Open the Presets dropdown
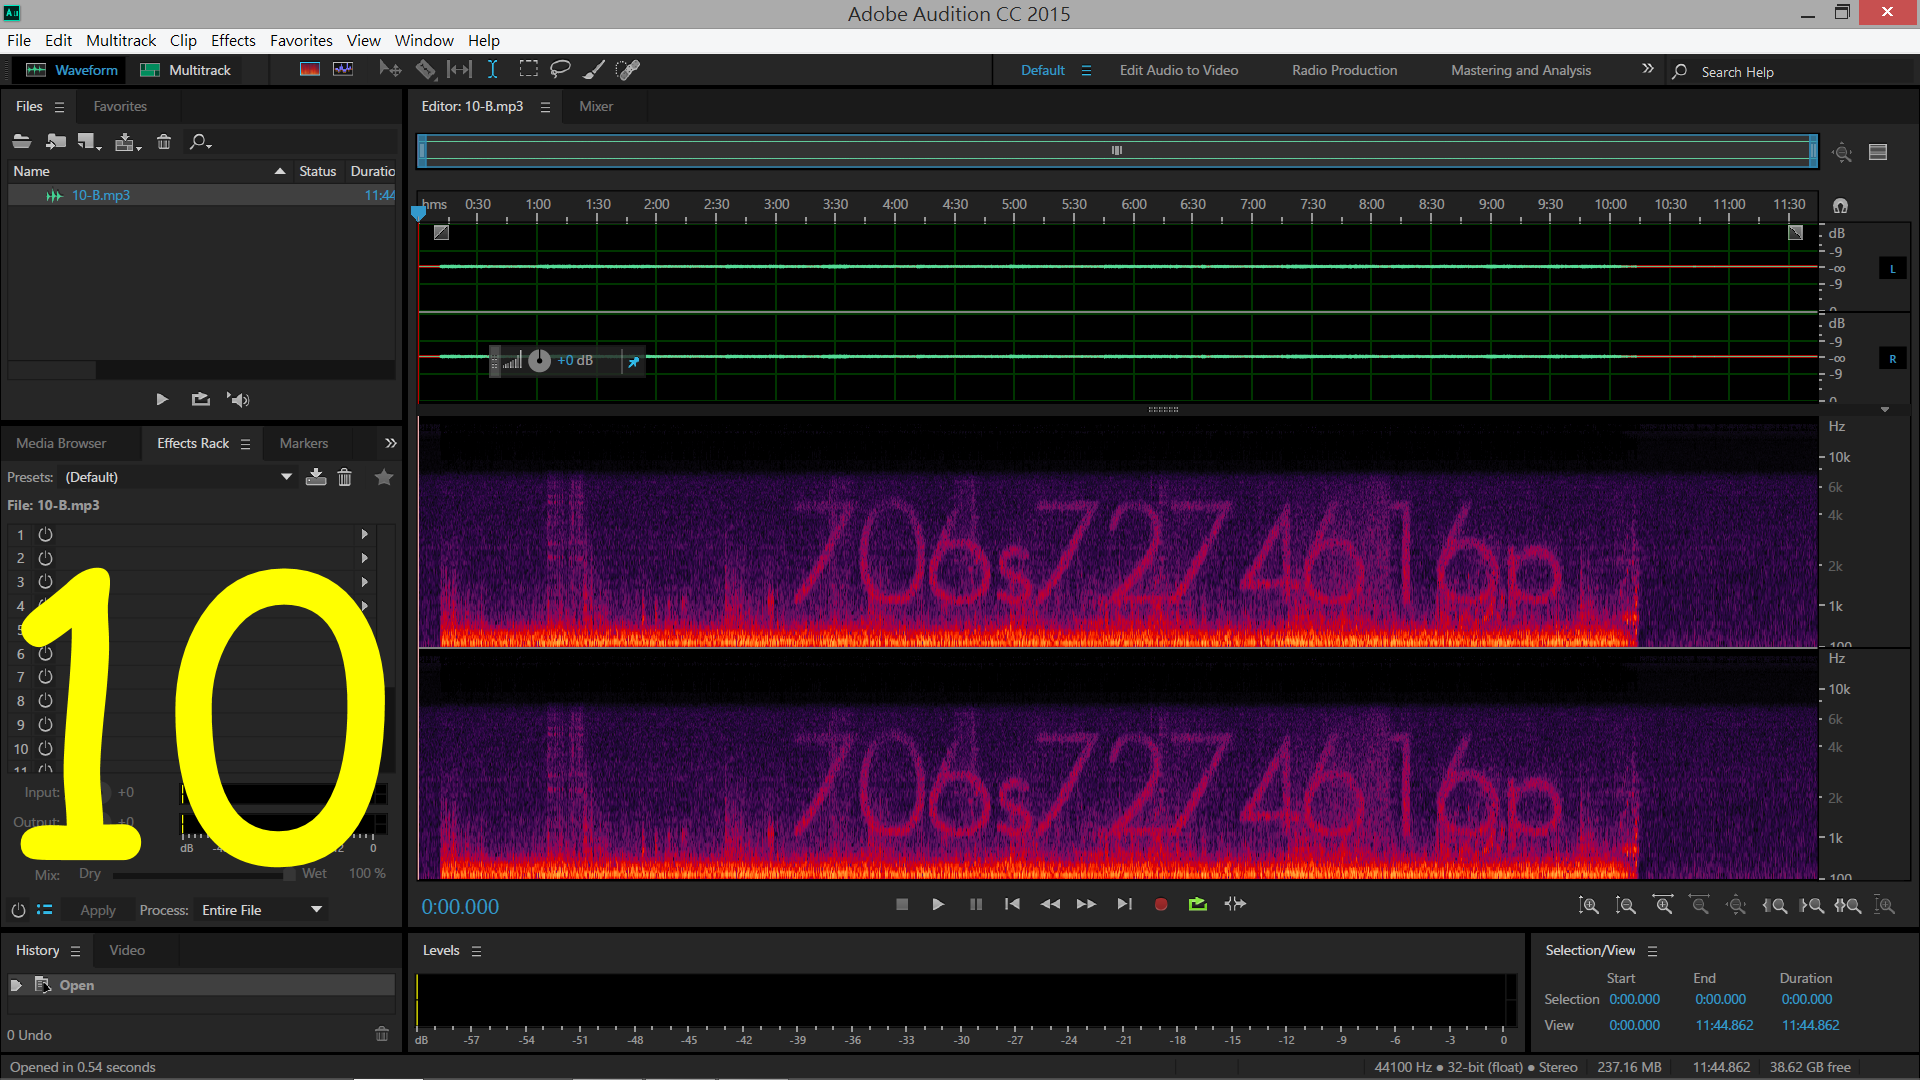The image size is (1920, 1080). [x=286, y=477]
